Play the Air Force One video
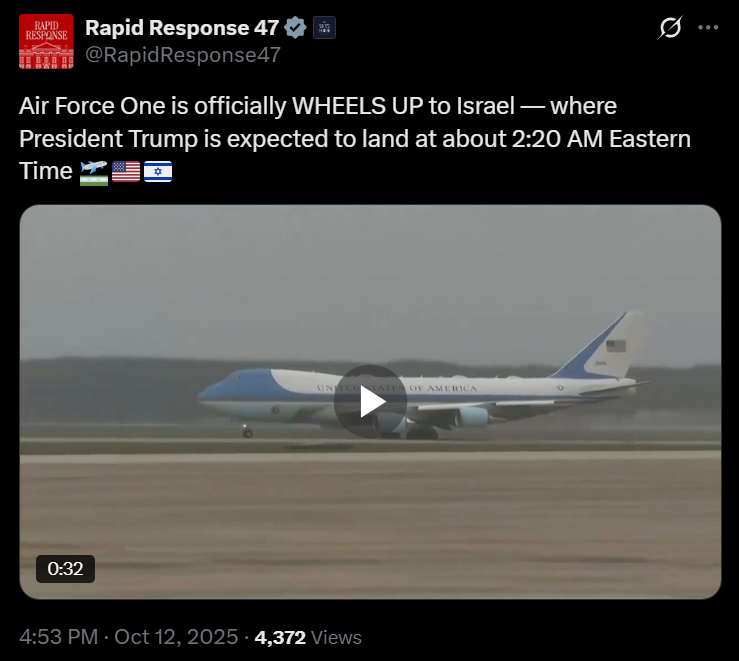739x661 pixels. tap(370, 401)
